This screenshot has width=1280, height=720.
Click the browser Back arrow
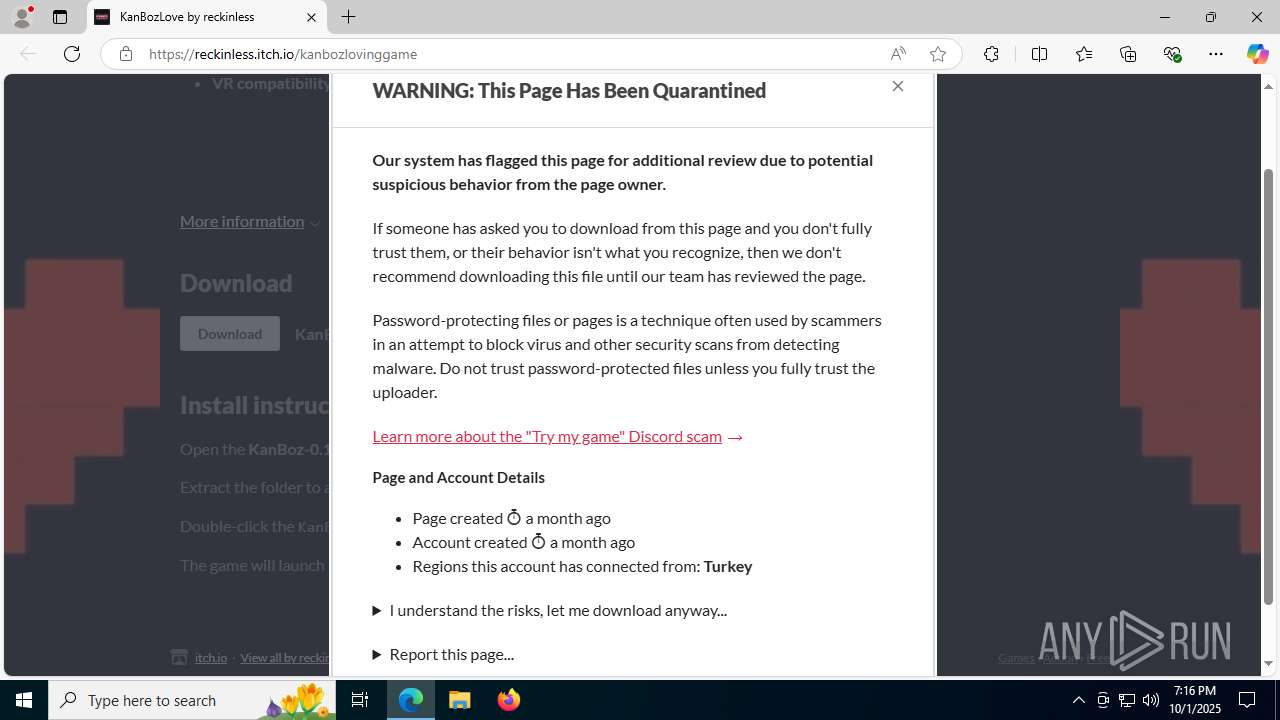coord(28,54)
